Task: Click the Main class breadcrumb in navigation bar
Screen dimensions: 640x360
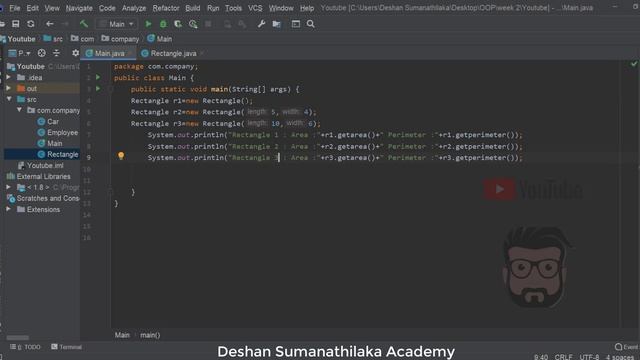Action: (160, 39)
